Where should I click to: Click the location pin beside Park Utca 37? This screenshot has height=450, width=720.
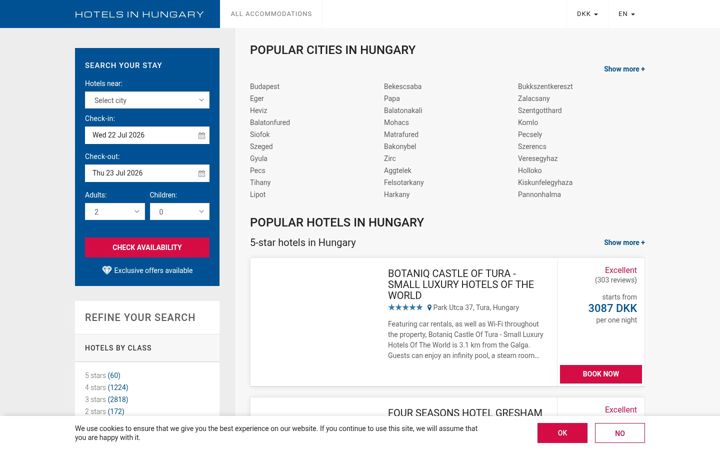[x=429, y=308]
